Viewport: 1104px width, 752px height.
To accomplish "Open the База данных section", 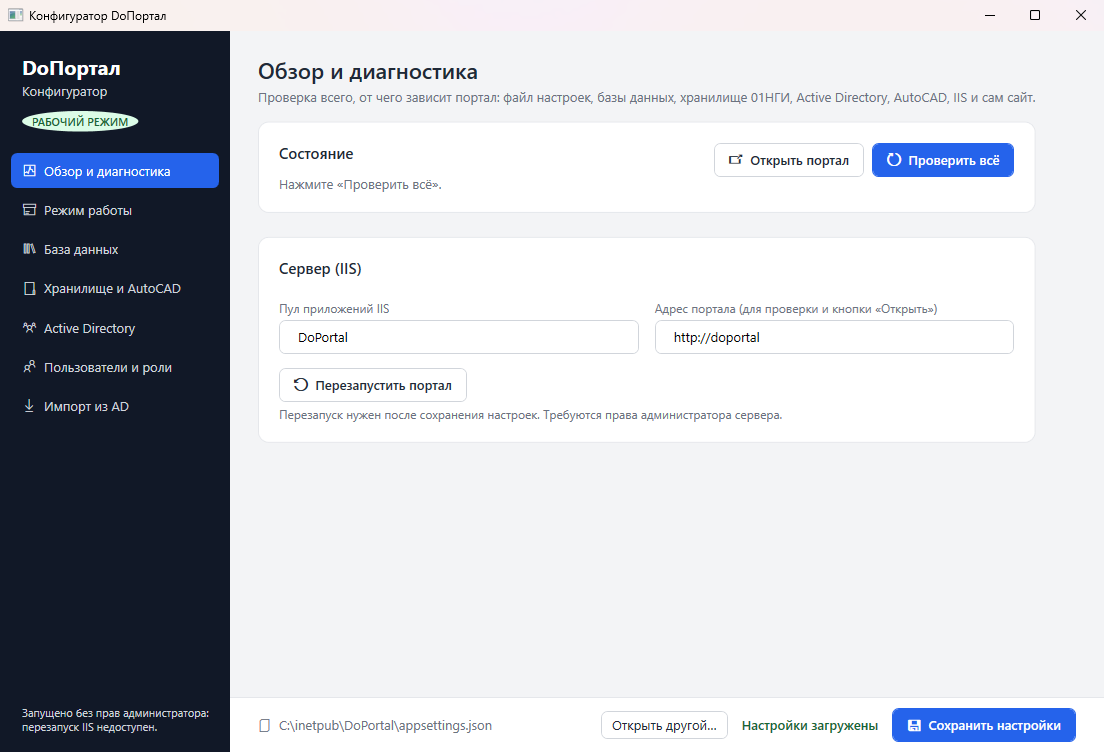I will [115, 249].
